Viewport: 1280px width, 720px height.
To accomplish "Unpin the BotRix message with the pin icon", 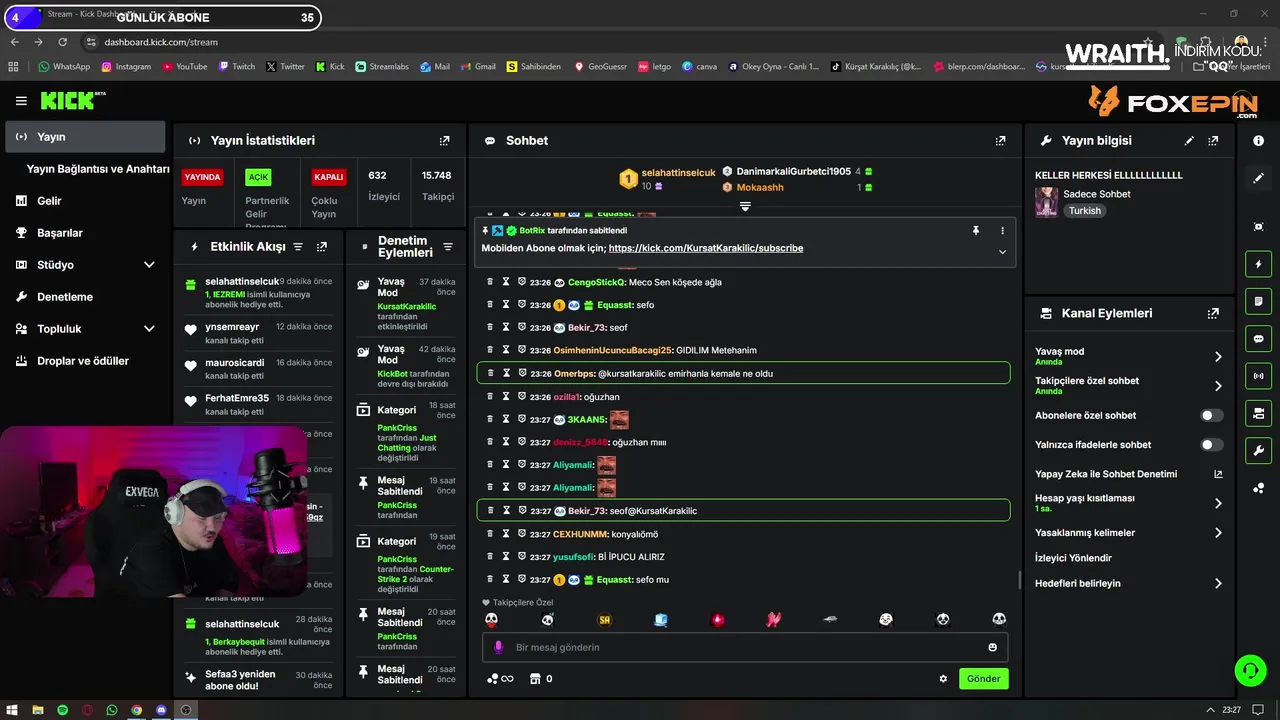I will [x=976, y=230].
